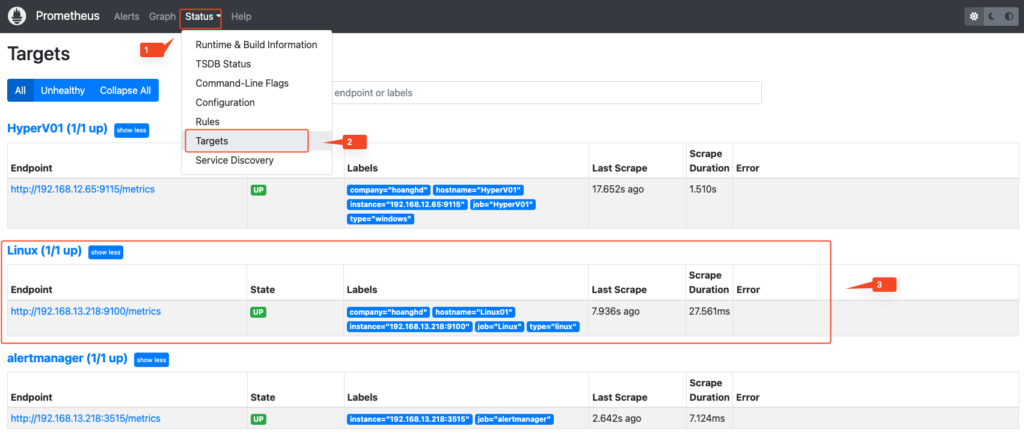Click the 7.124ms scrape duration value

click(707, 418)
